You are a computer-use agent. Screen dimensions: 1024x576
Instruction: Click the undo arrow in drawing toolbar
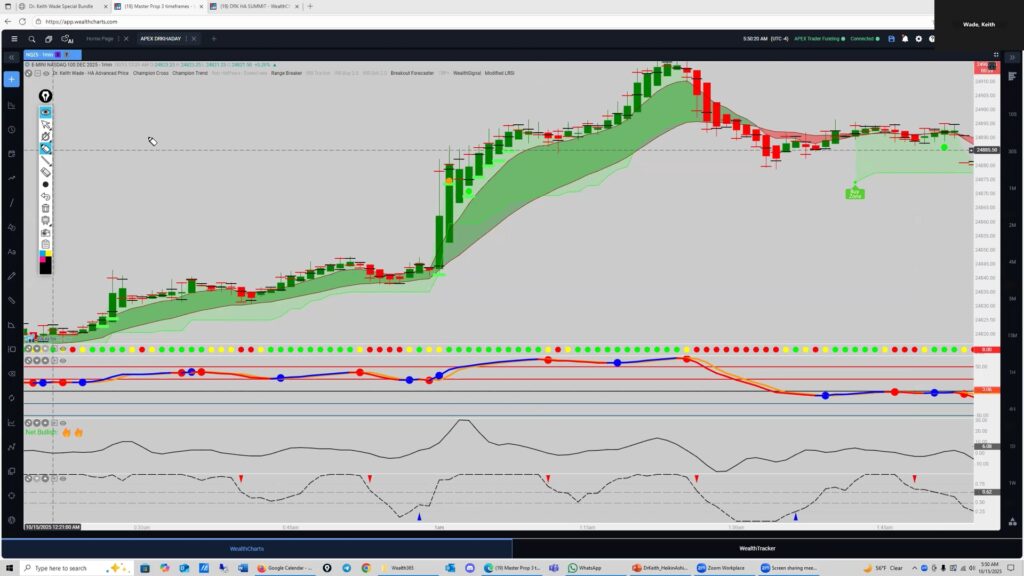(45, 196)
